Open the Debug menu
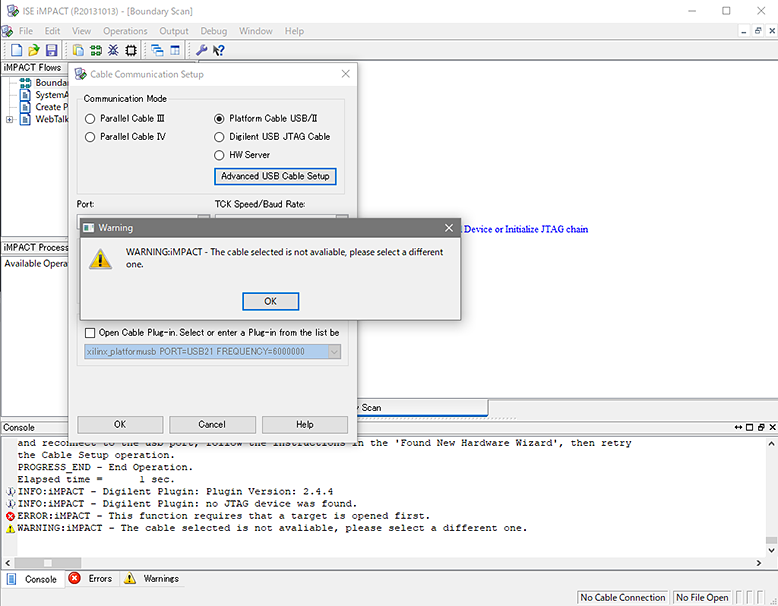Viewport: 778px width, 606px height. pyautogui.click(x=213, y=31)
